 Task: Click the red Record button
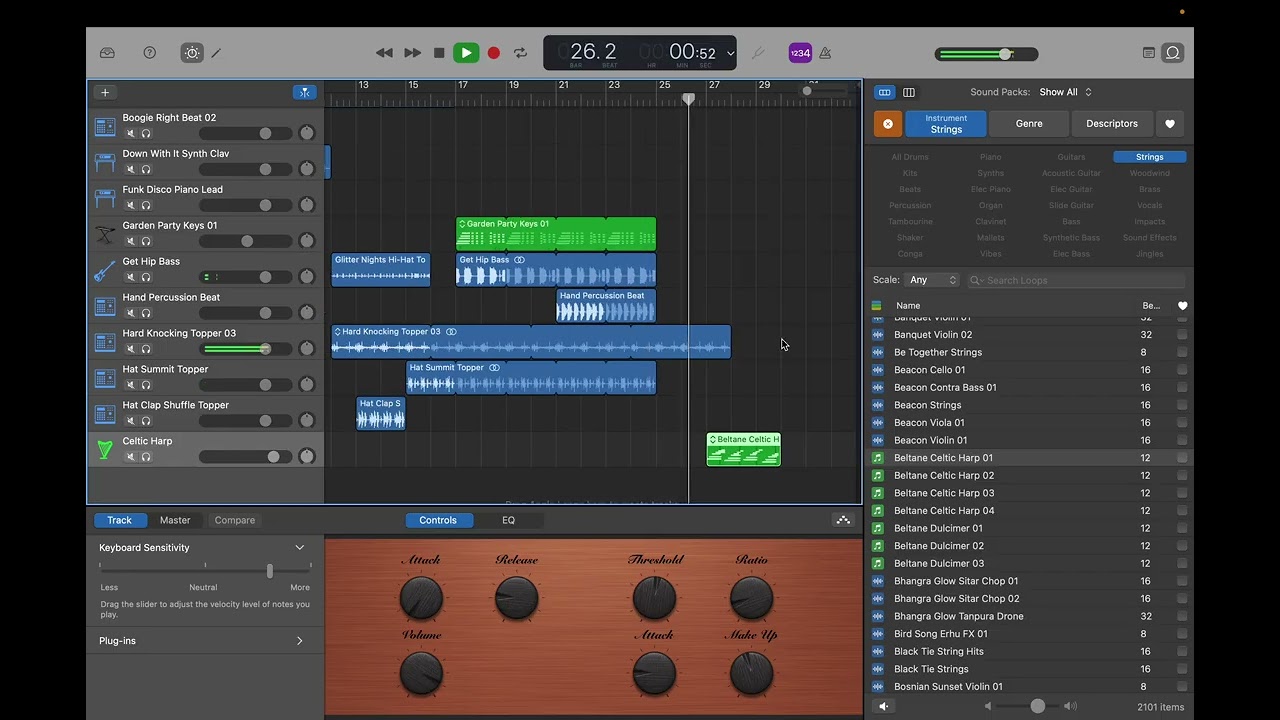493,53
